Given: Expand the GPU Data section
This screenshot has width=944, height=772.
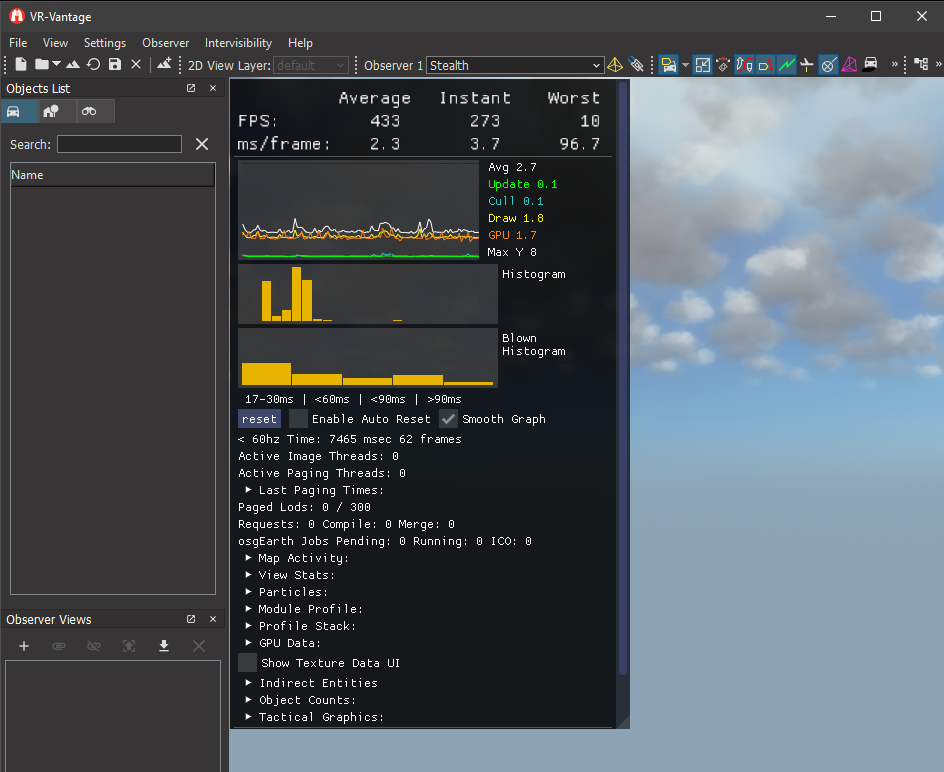Looking at the screenshot, I should point(249,643).
